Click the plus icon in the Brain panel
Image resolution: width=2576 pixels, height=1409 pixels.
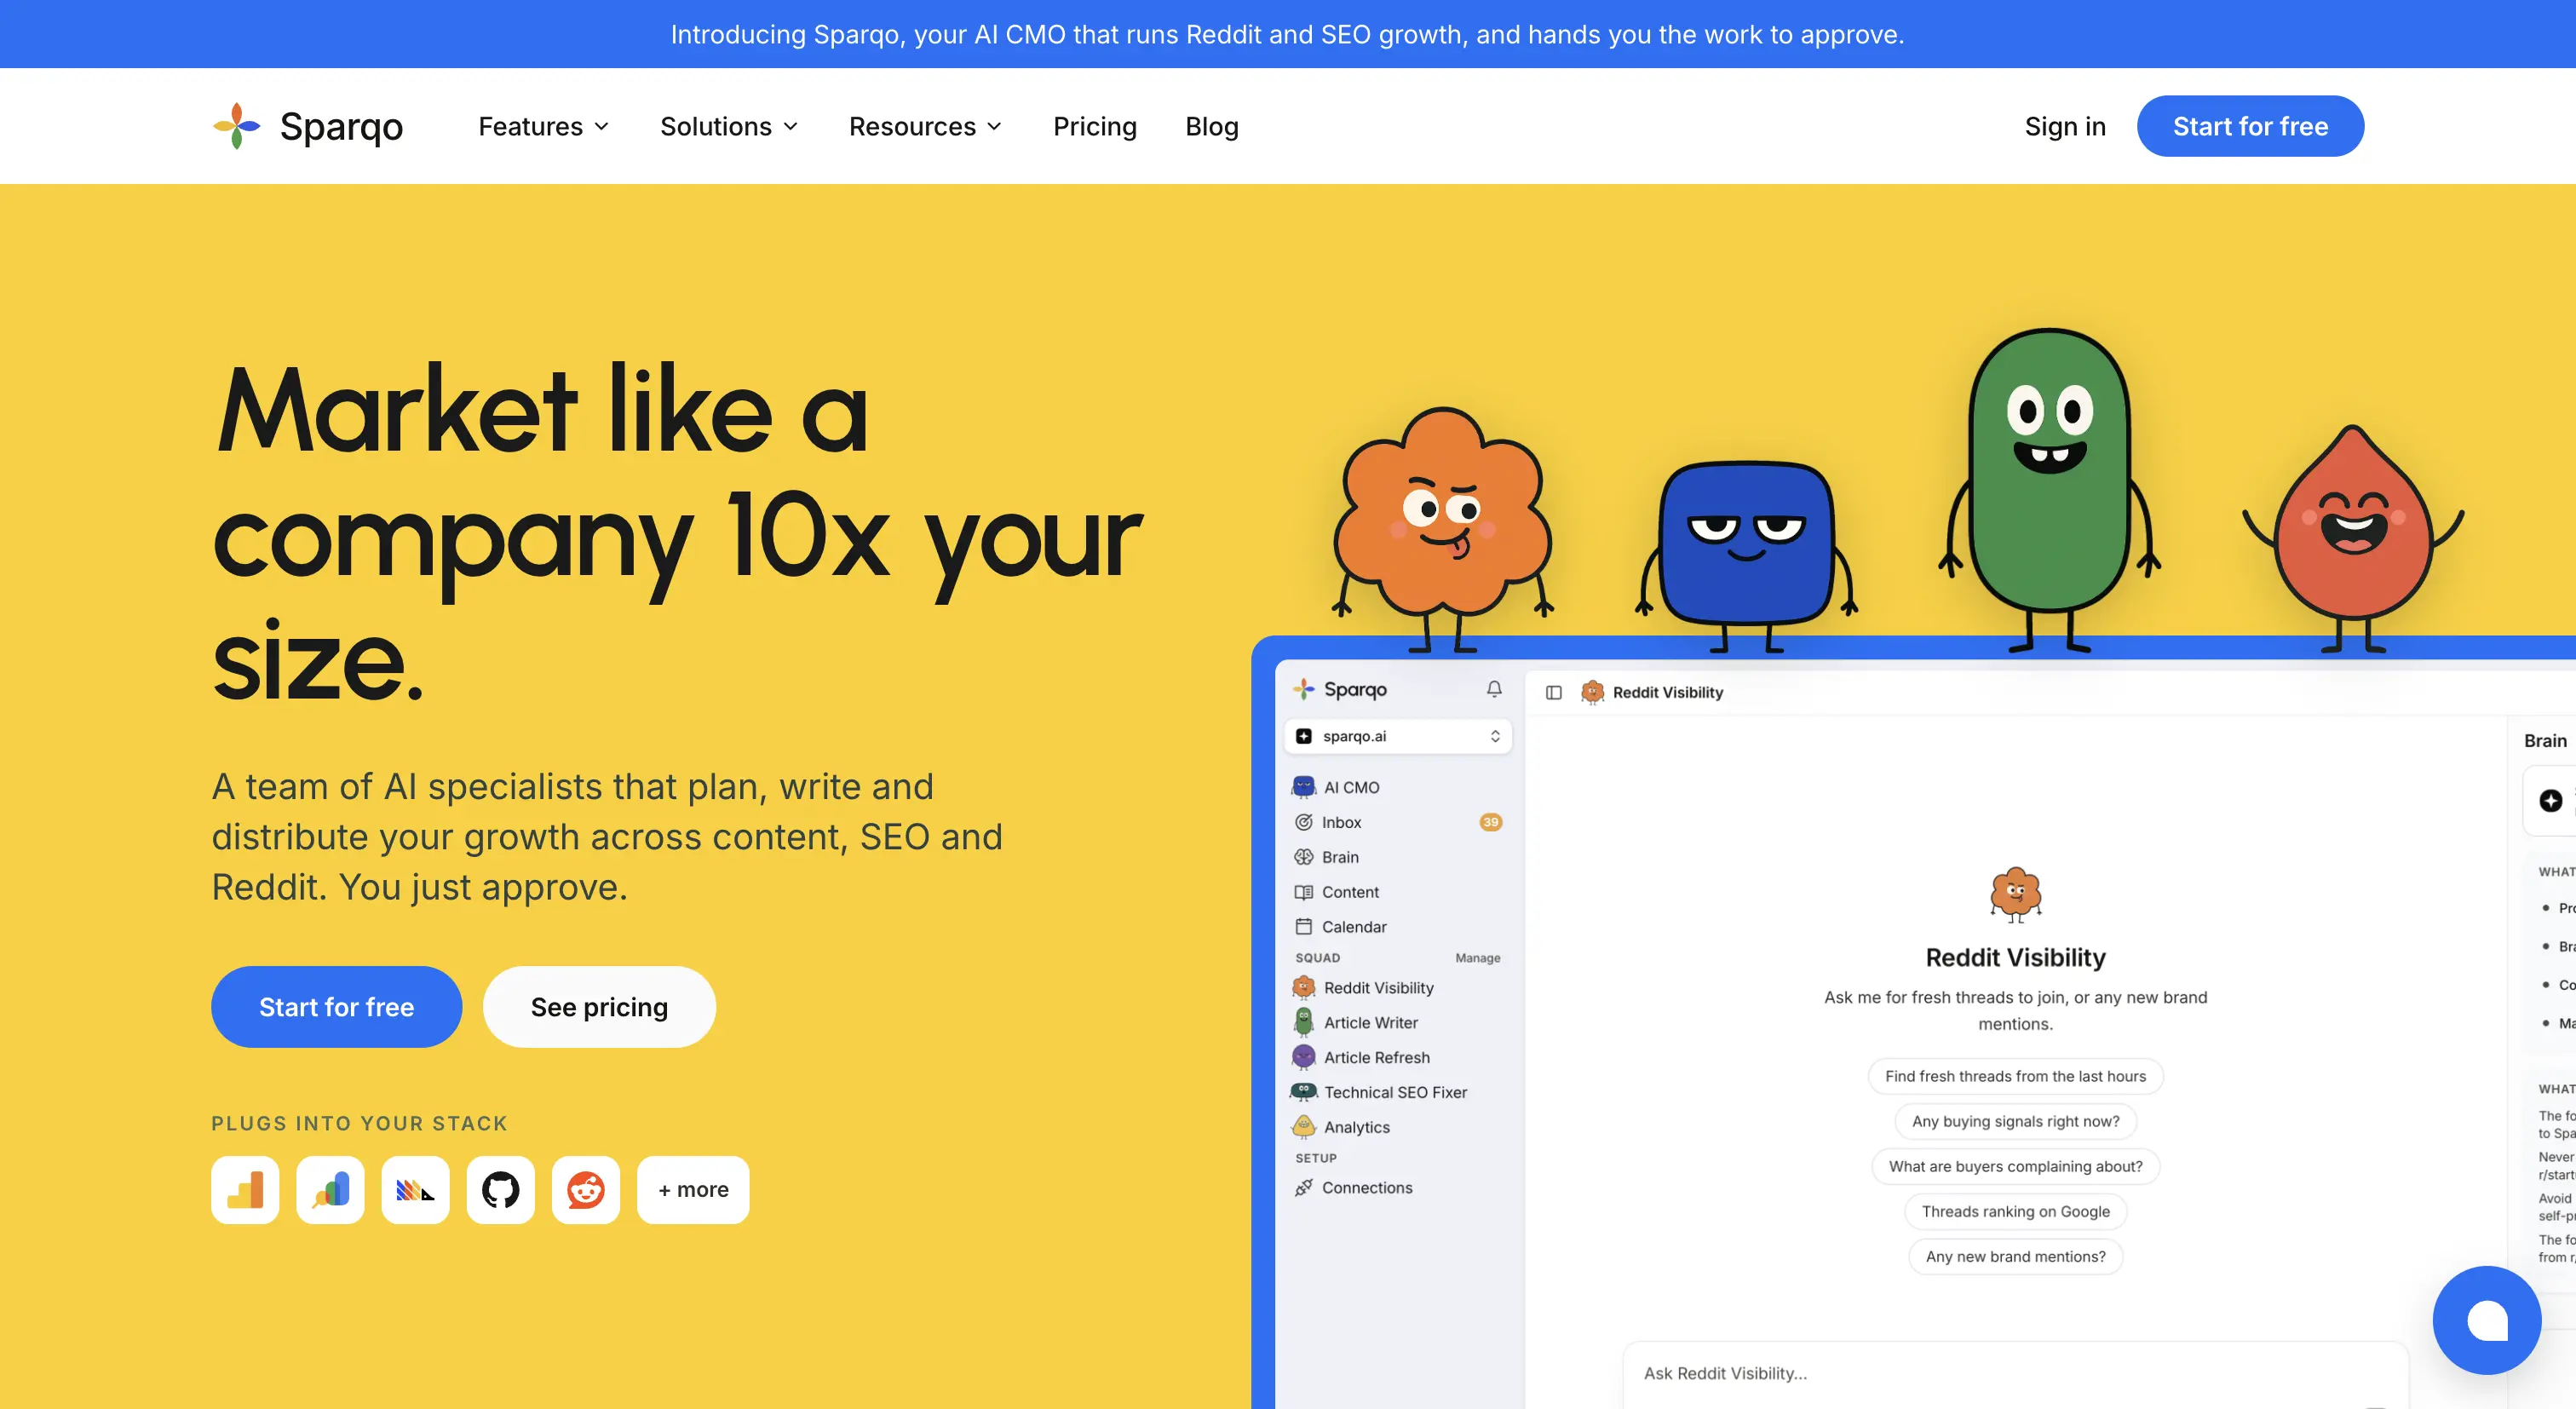point(2551,800)
